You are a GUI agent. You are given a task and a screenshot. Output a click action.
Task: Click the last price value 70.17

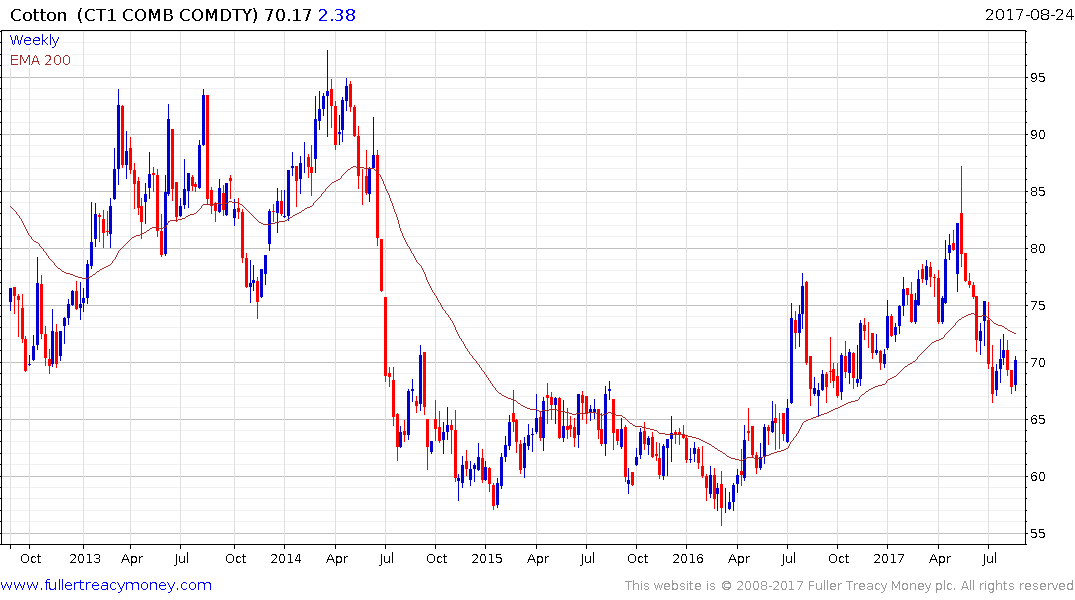pos(288,14)
